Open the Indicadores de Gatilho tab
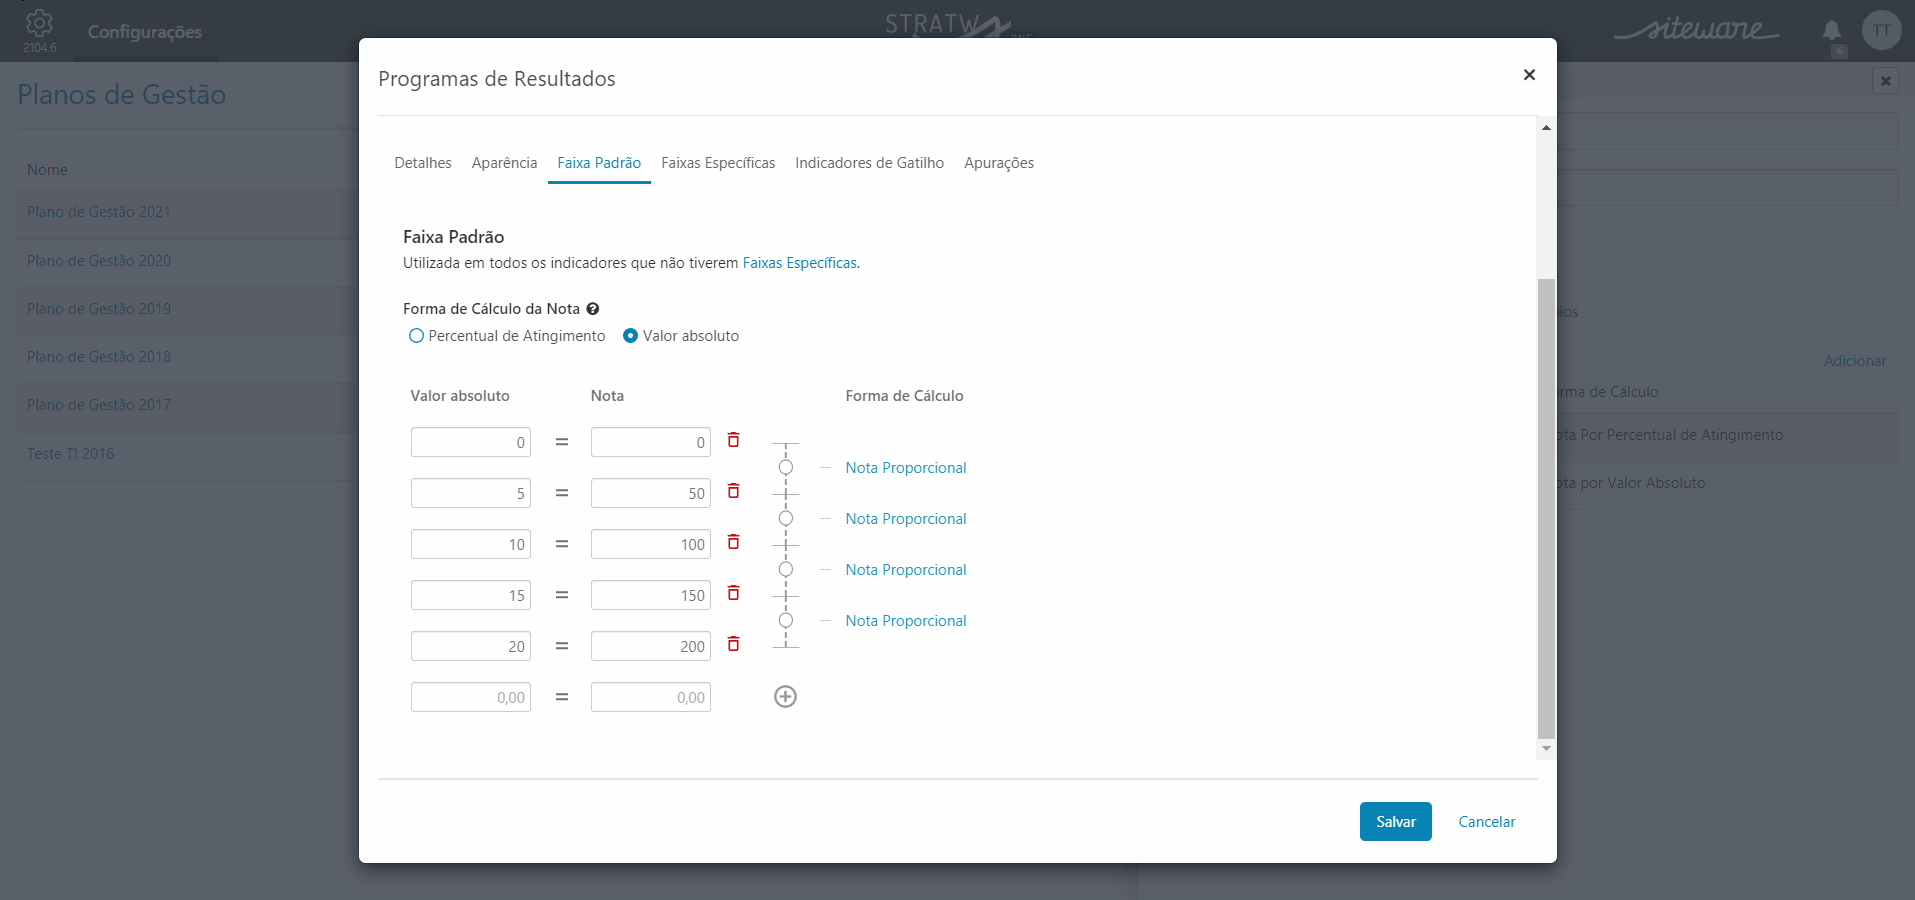This screenshot has height=900, width=1915. pos(869,163)
